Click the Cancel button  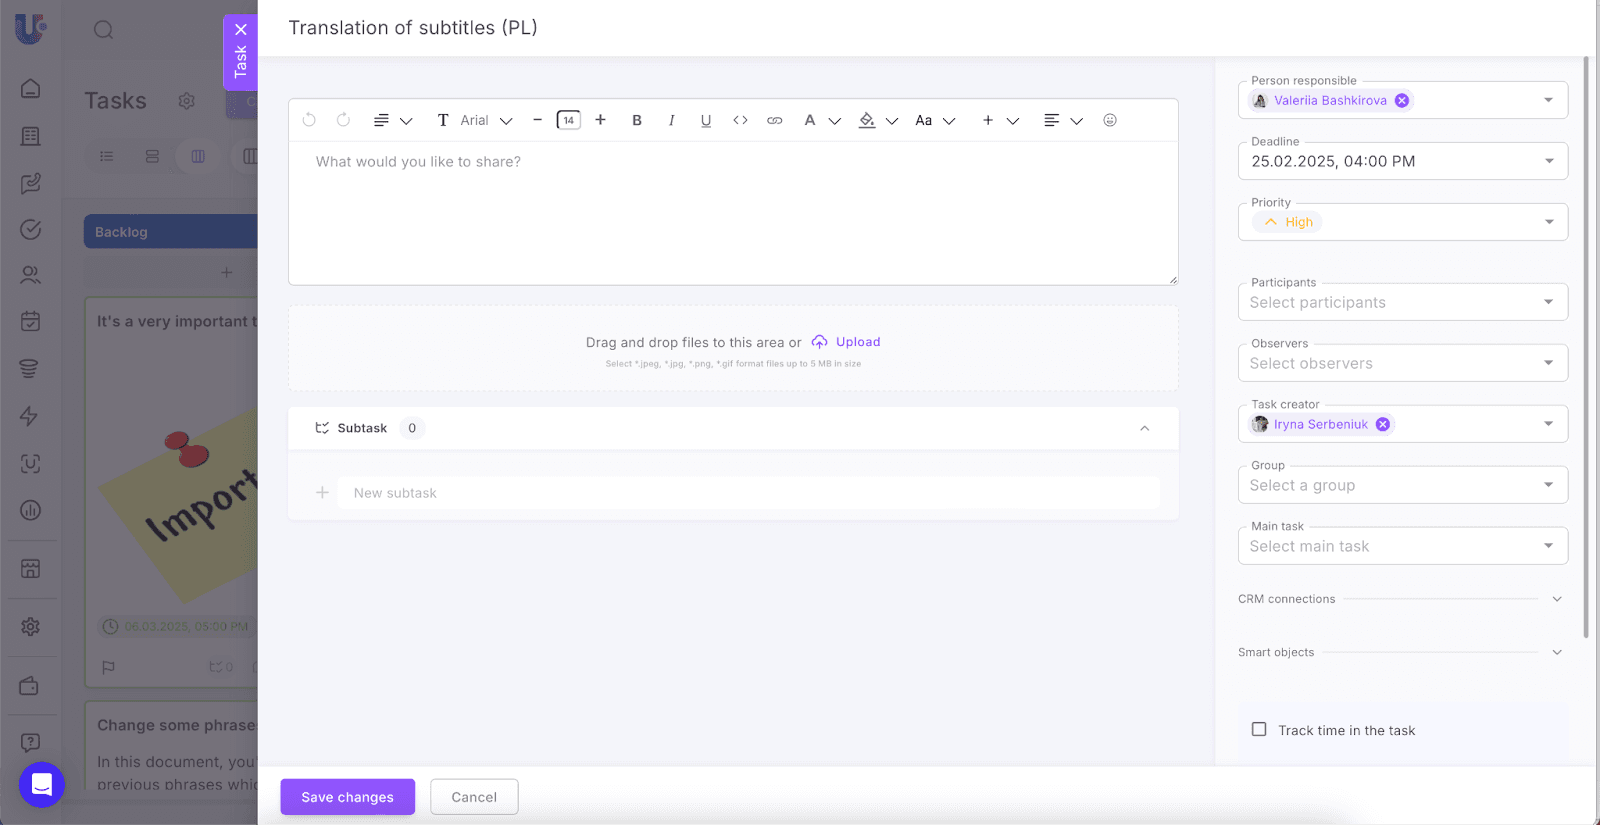click(x=474, y=797)
